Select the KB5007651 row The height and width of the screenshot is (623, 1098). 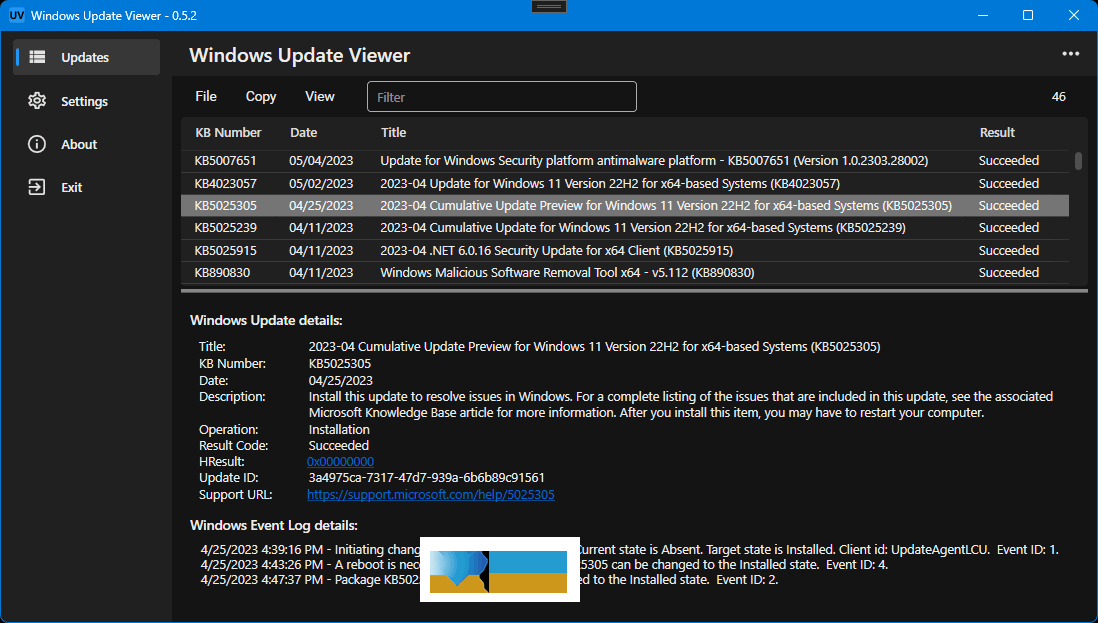click(x=625, y=161)
